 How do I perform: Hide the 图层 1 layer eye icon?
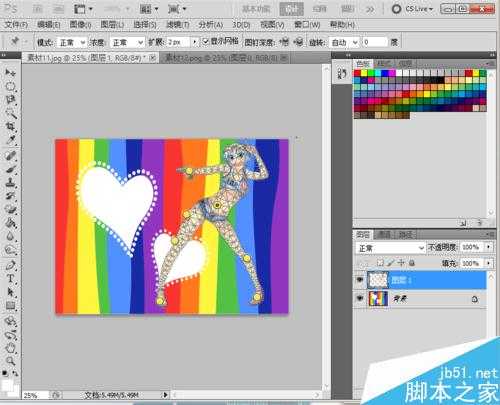click(359, 280)
